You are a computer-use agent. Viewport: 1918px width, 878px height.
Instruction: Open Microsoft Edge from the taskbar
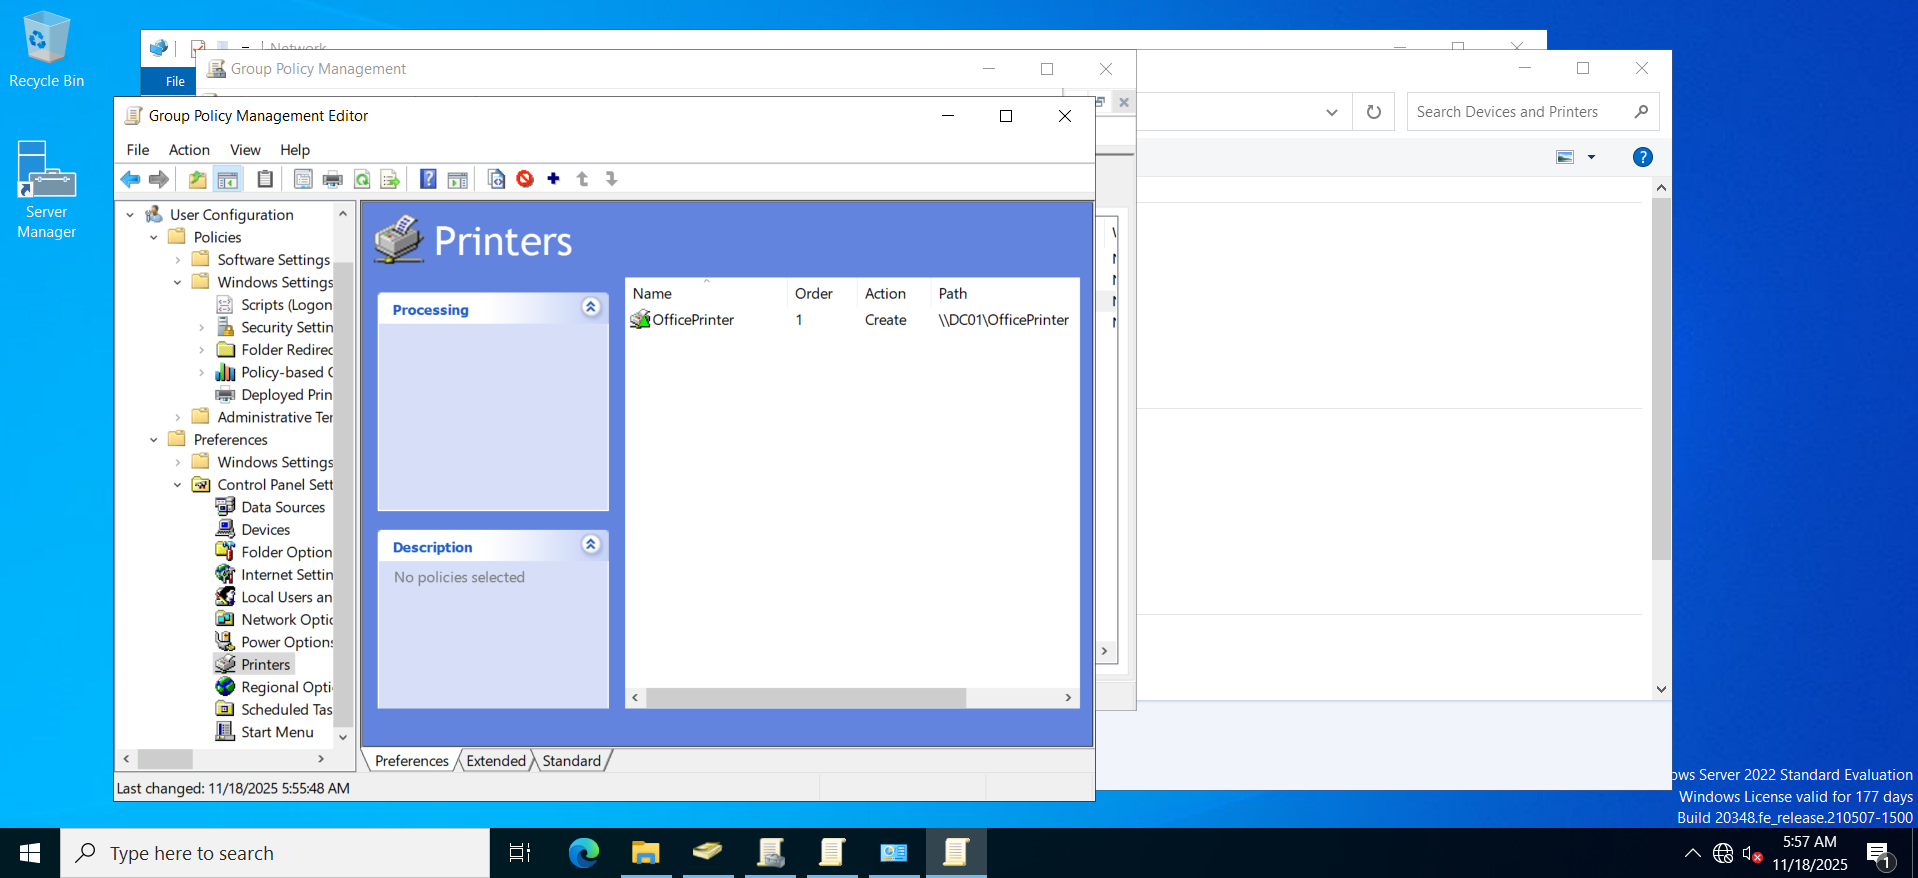click(584, 853)
